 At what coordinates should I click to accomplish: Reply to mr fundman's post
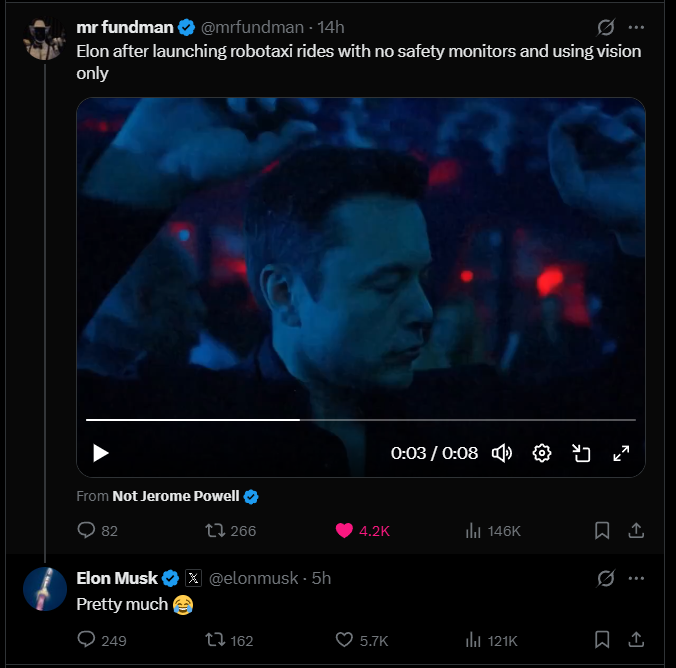tap(86, 531)
